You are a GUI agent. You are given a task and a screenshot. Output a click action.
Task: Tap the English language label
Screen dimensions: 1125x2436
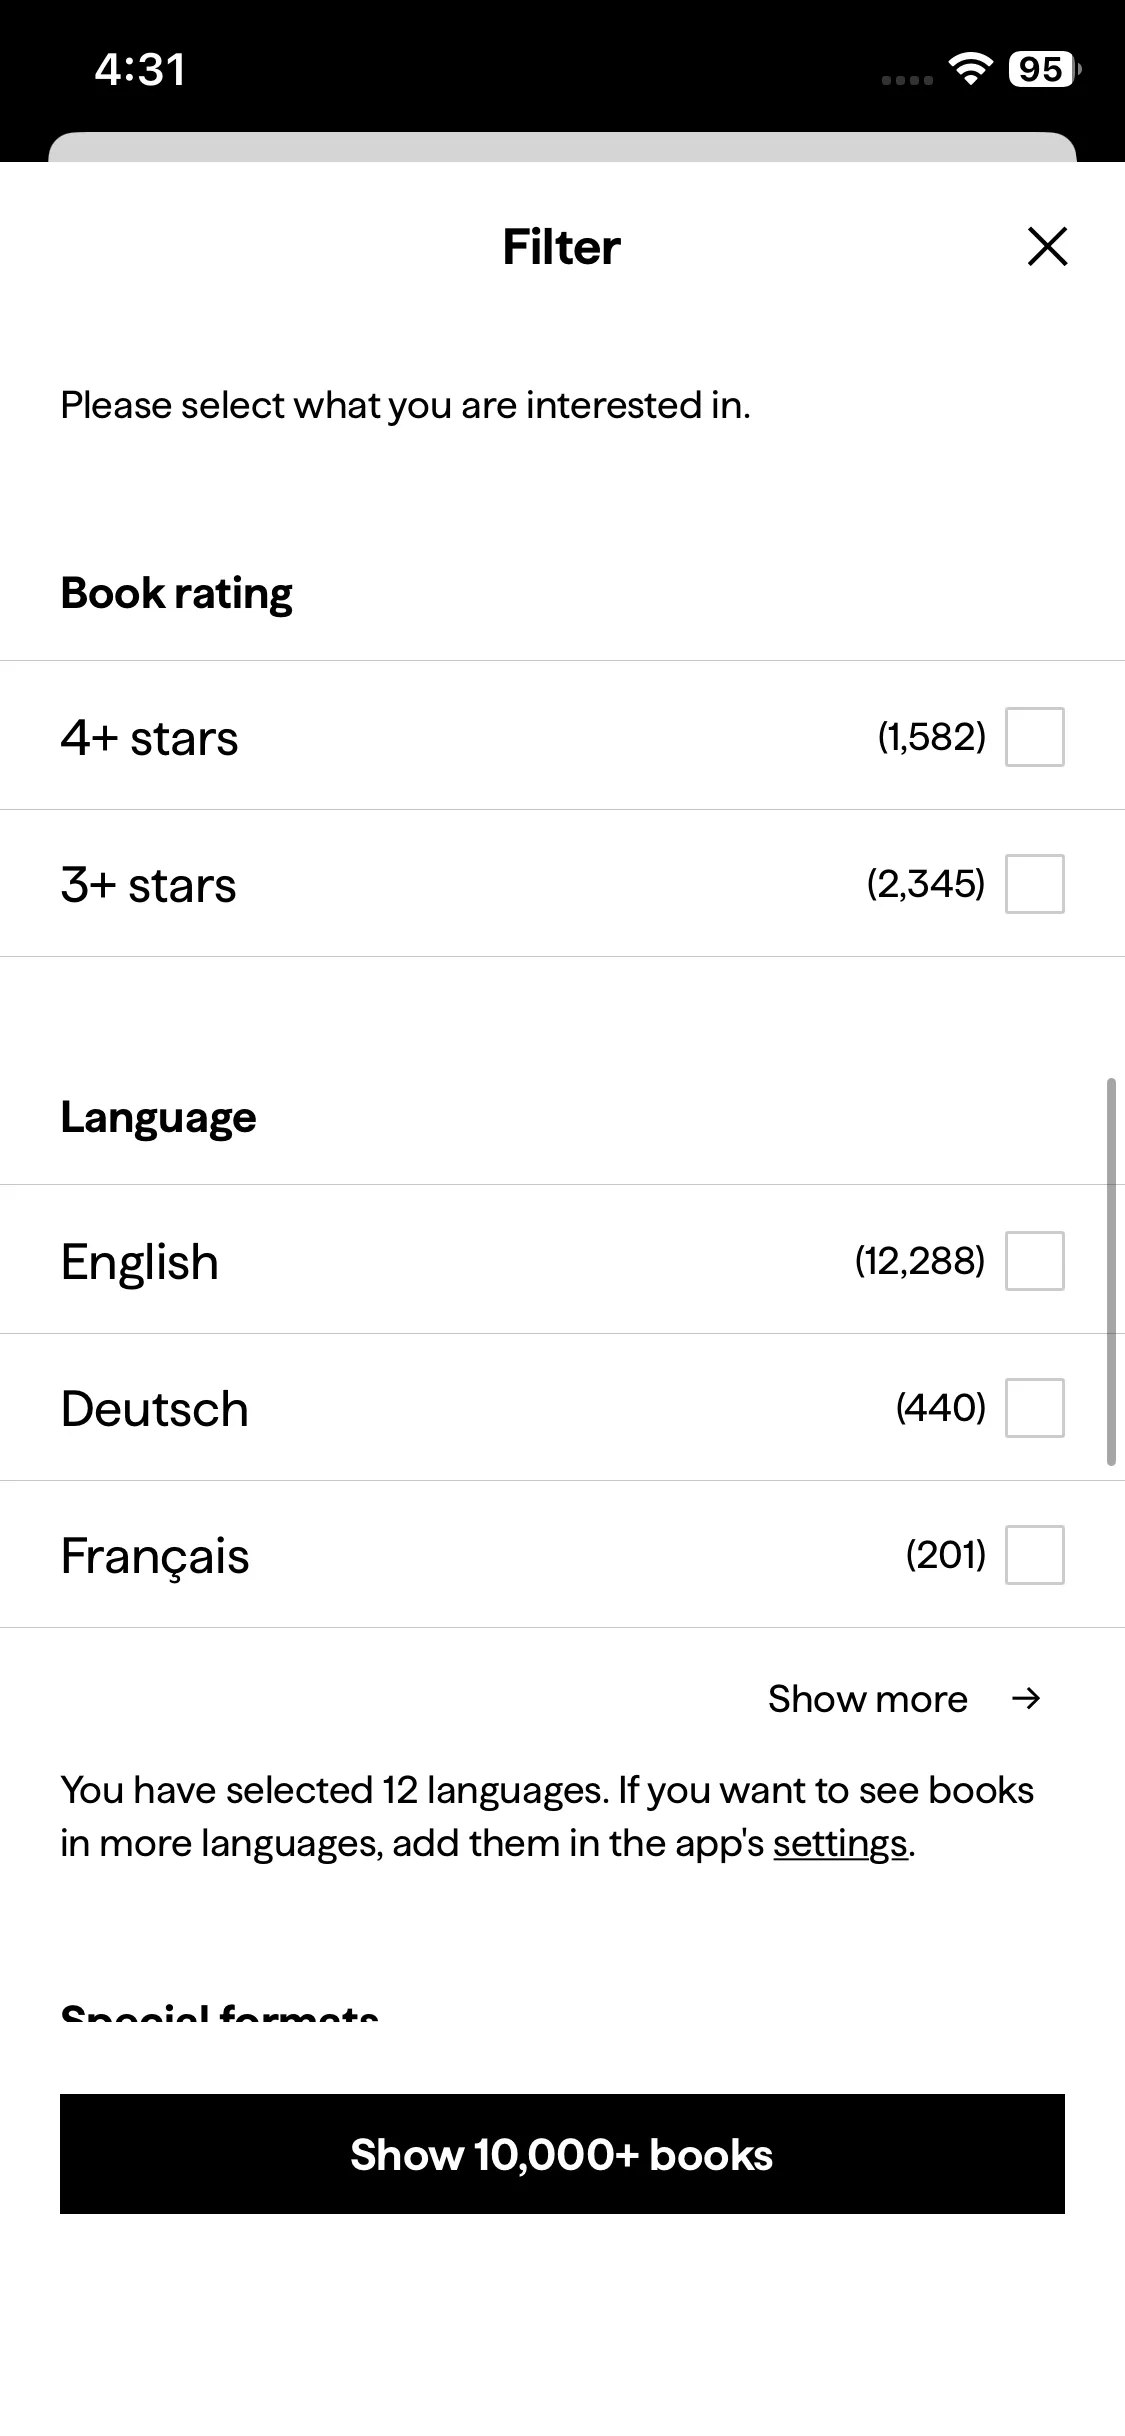140,1262
